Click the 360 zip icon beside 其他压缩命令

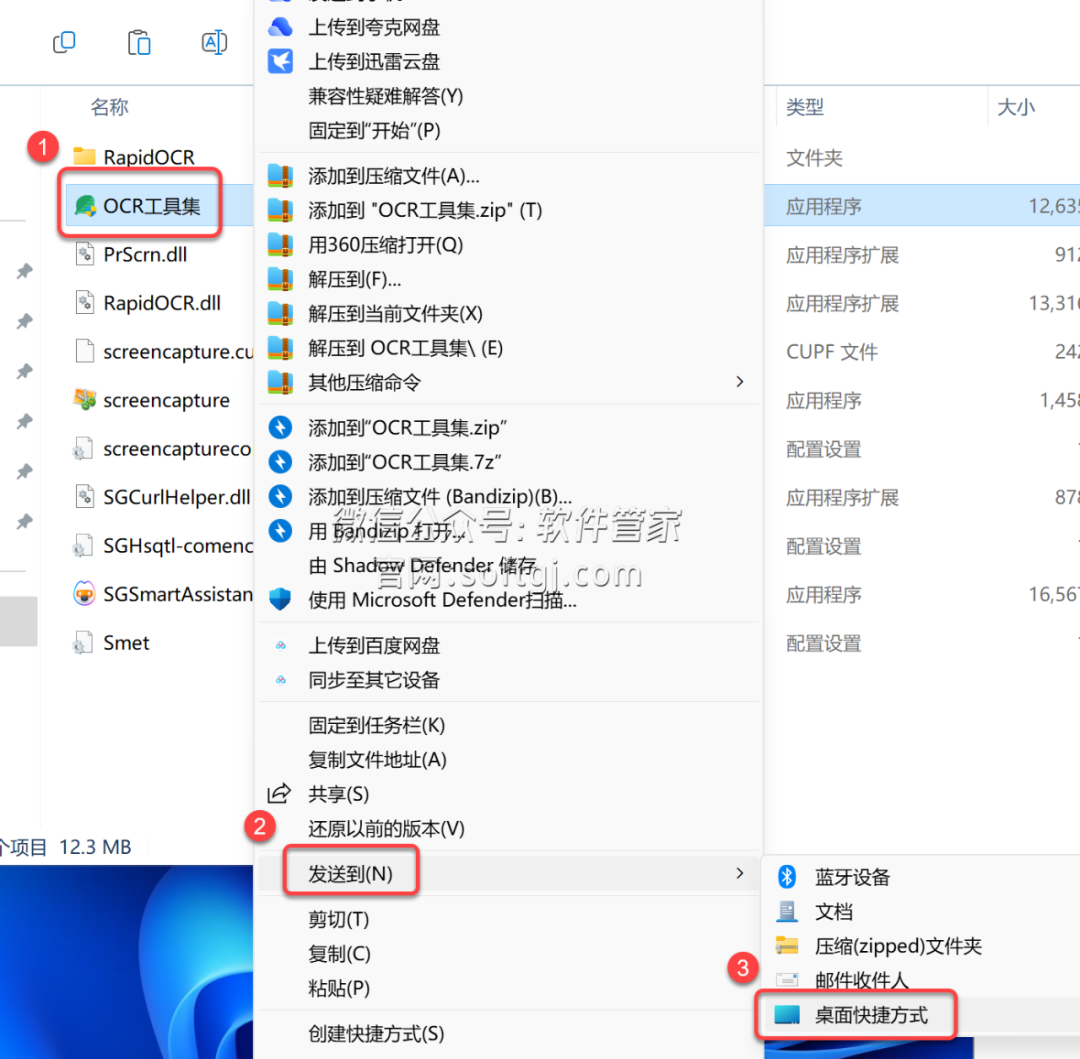[x=280, y=381]
